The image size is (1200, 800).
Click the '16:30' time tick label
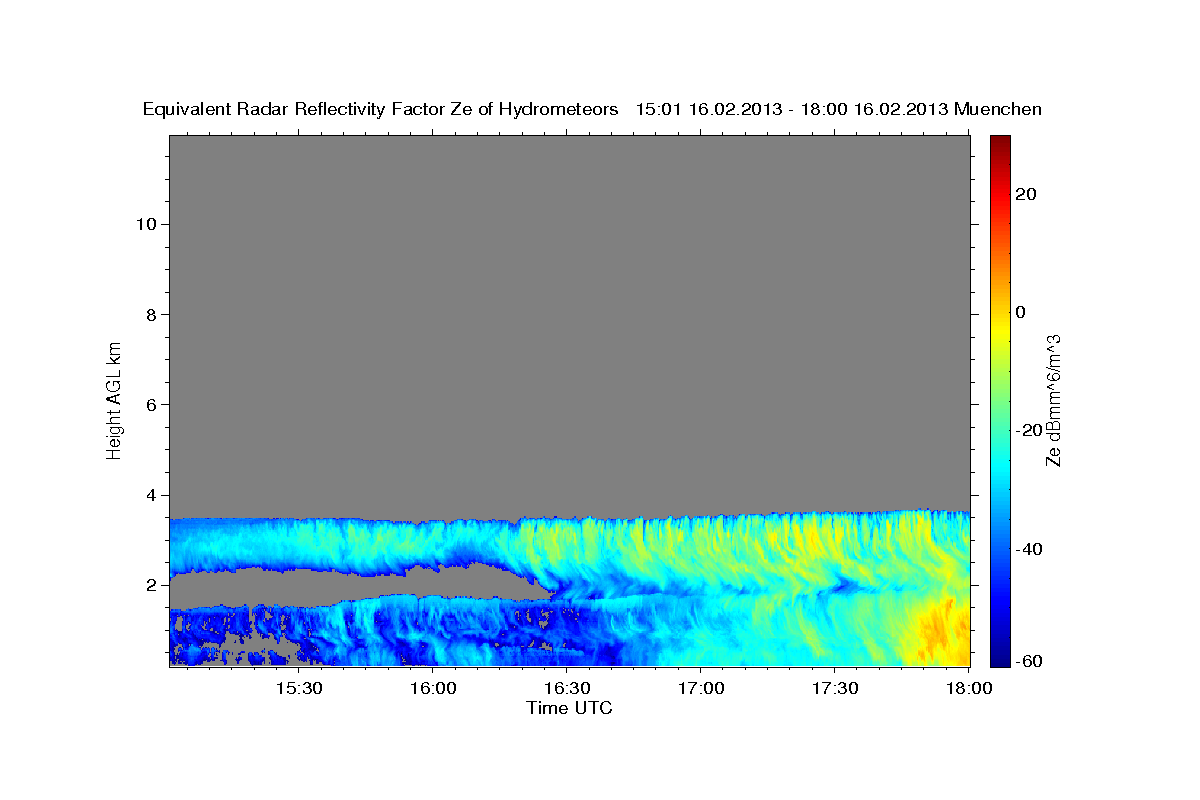pyautogui.click(x=567, y=688)
